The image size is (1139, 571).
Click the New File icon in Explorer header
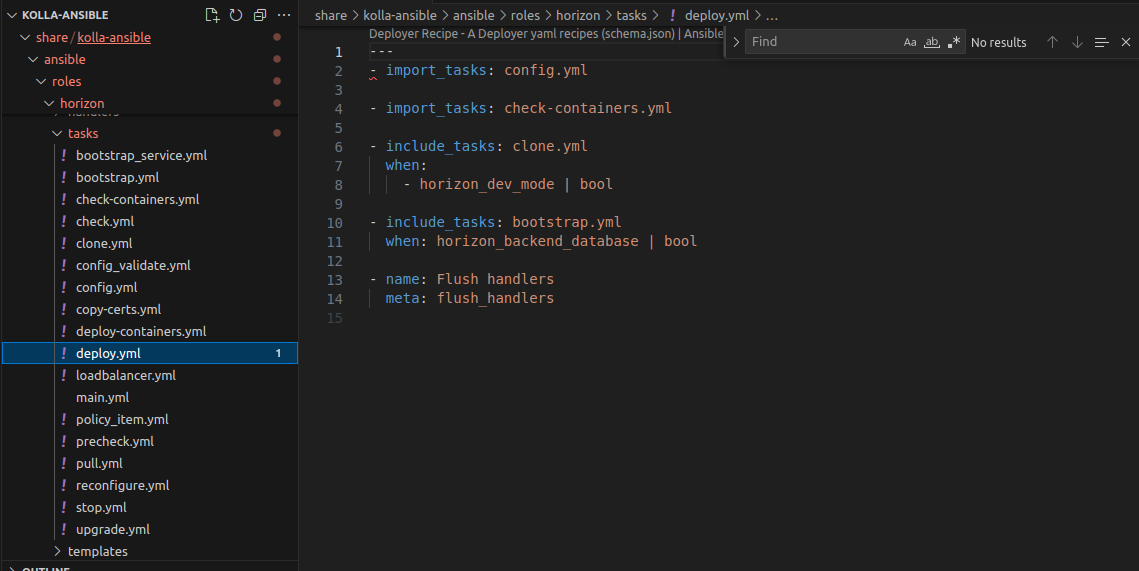pyautogui.click(x=212, y=15)
